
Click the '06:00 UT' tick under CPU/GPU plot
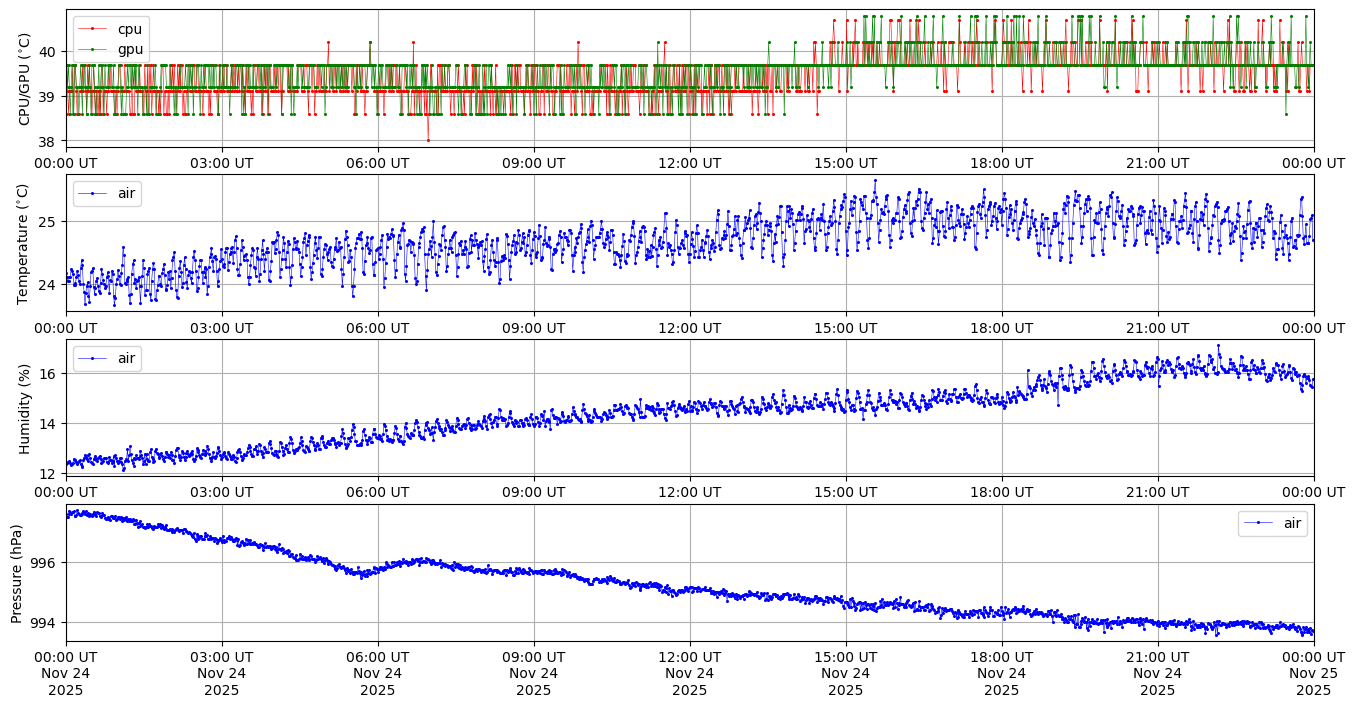coord(377,162)
